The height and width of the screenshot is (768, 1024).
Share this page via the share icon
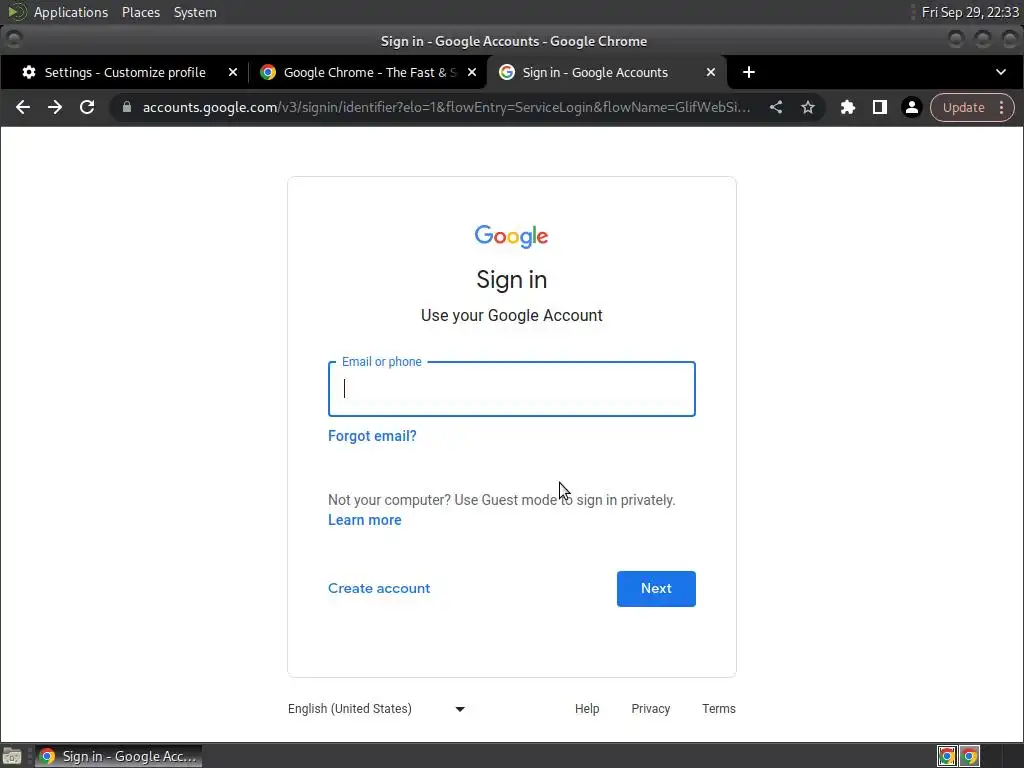pos(776,107)
